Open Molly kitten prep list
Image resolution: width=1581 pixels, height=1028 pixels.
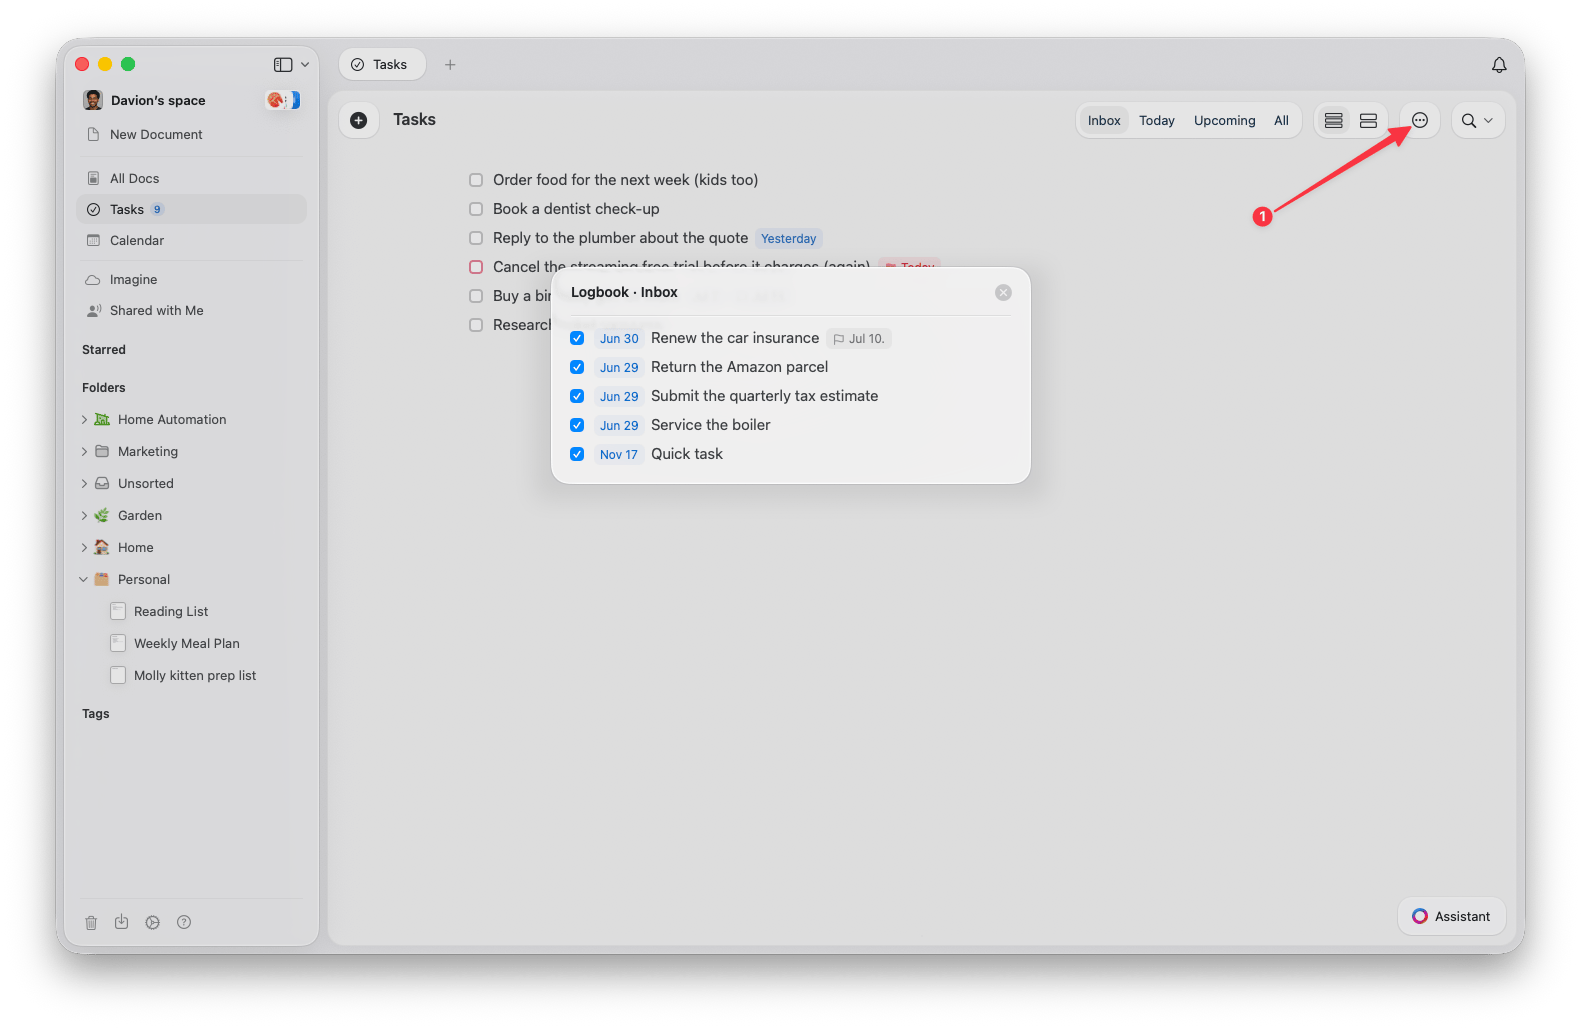[x=194, y=675]
